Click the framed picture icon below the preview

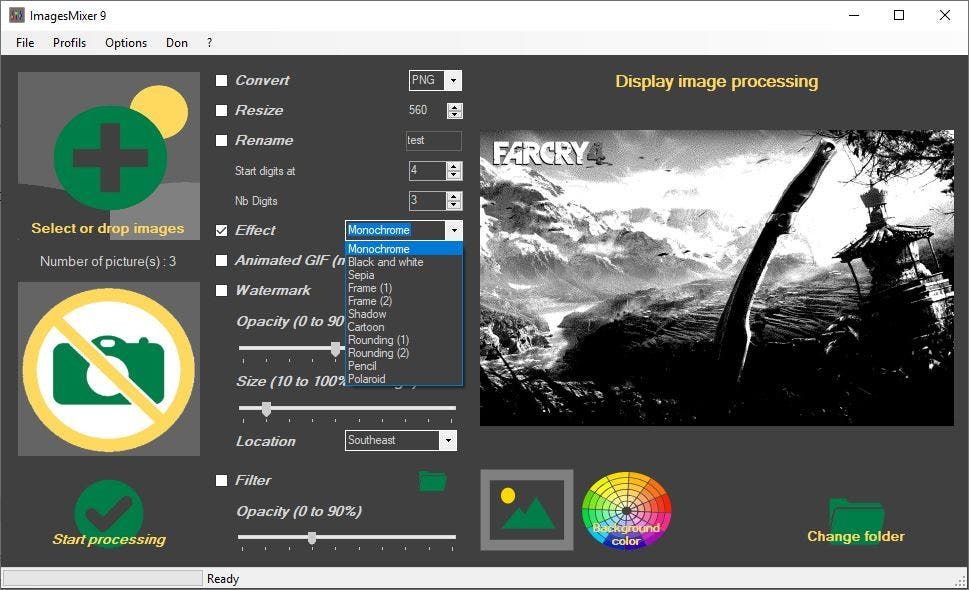click(527, 510)
